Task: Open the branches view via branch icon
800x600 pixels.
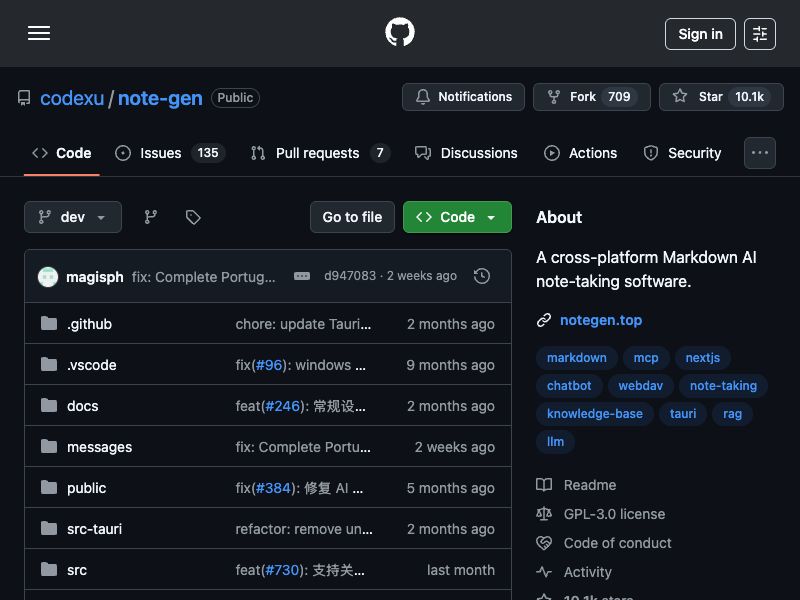Action: pyautogui.click(x=150, y=217)
